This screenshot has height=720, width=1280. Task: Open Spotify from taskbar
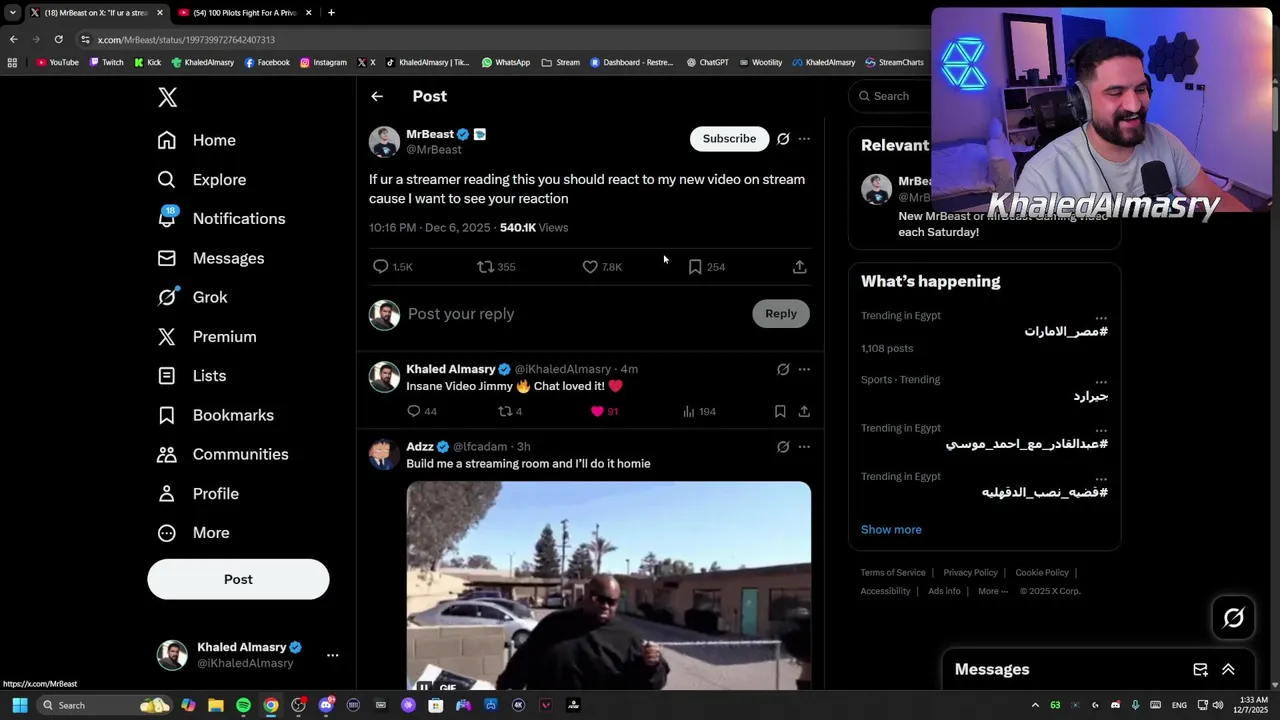pyautogui.click(x=243, y=705)
